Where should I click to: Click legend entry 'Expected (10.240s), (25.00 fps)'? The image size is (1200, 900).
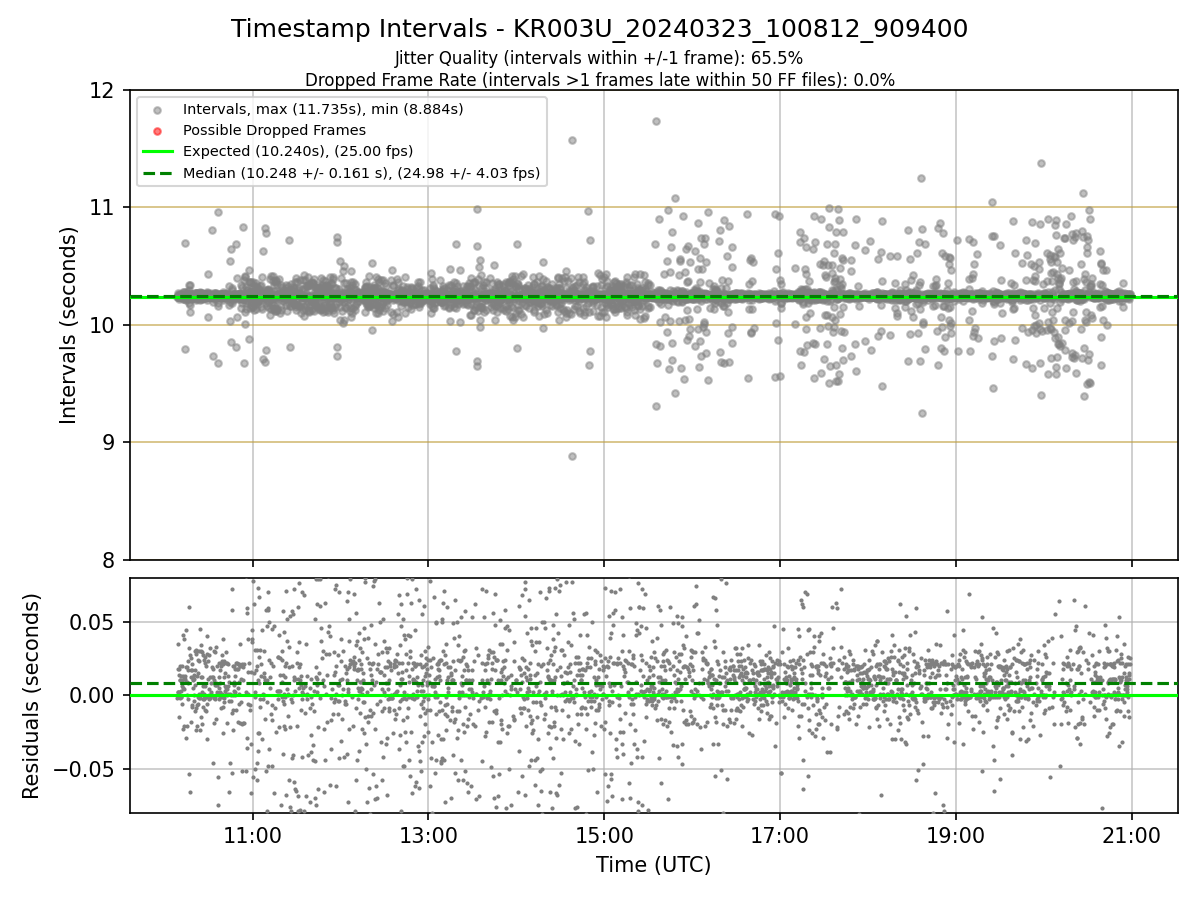click(x=298, y=151)
